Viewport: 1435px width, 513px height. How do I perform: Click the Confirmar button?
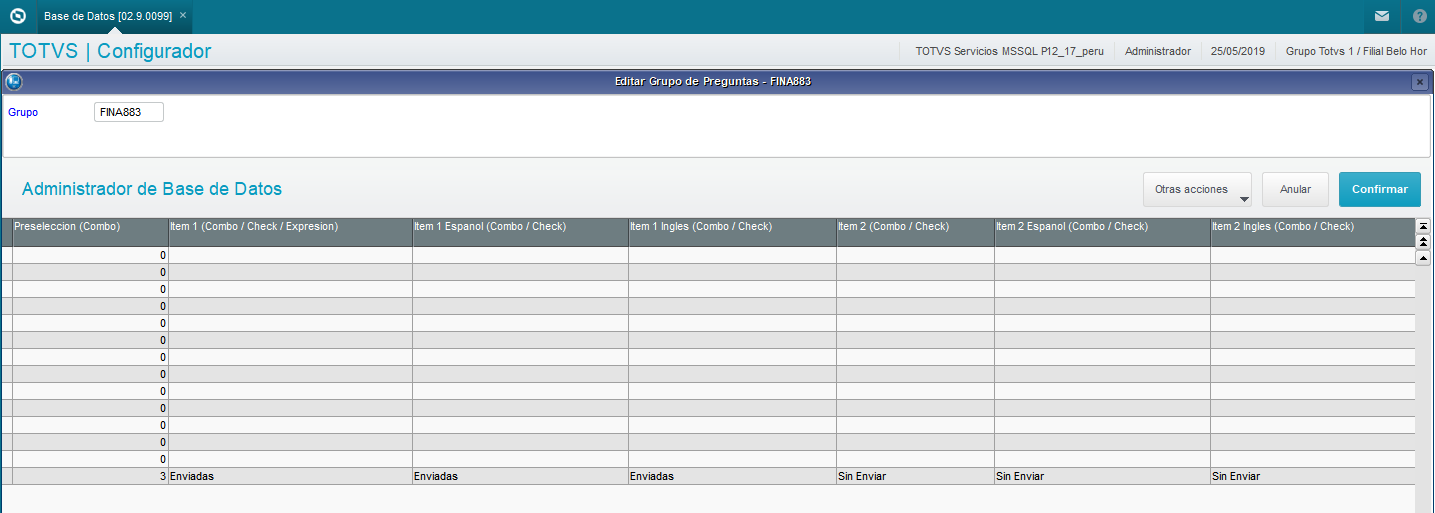click(x=1379, y=189)
